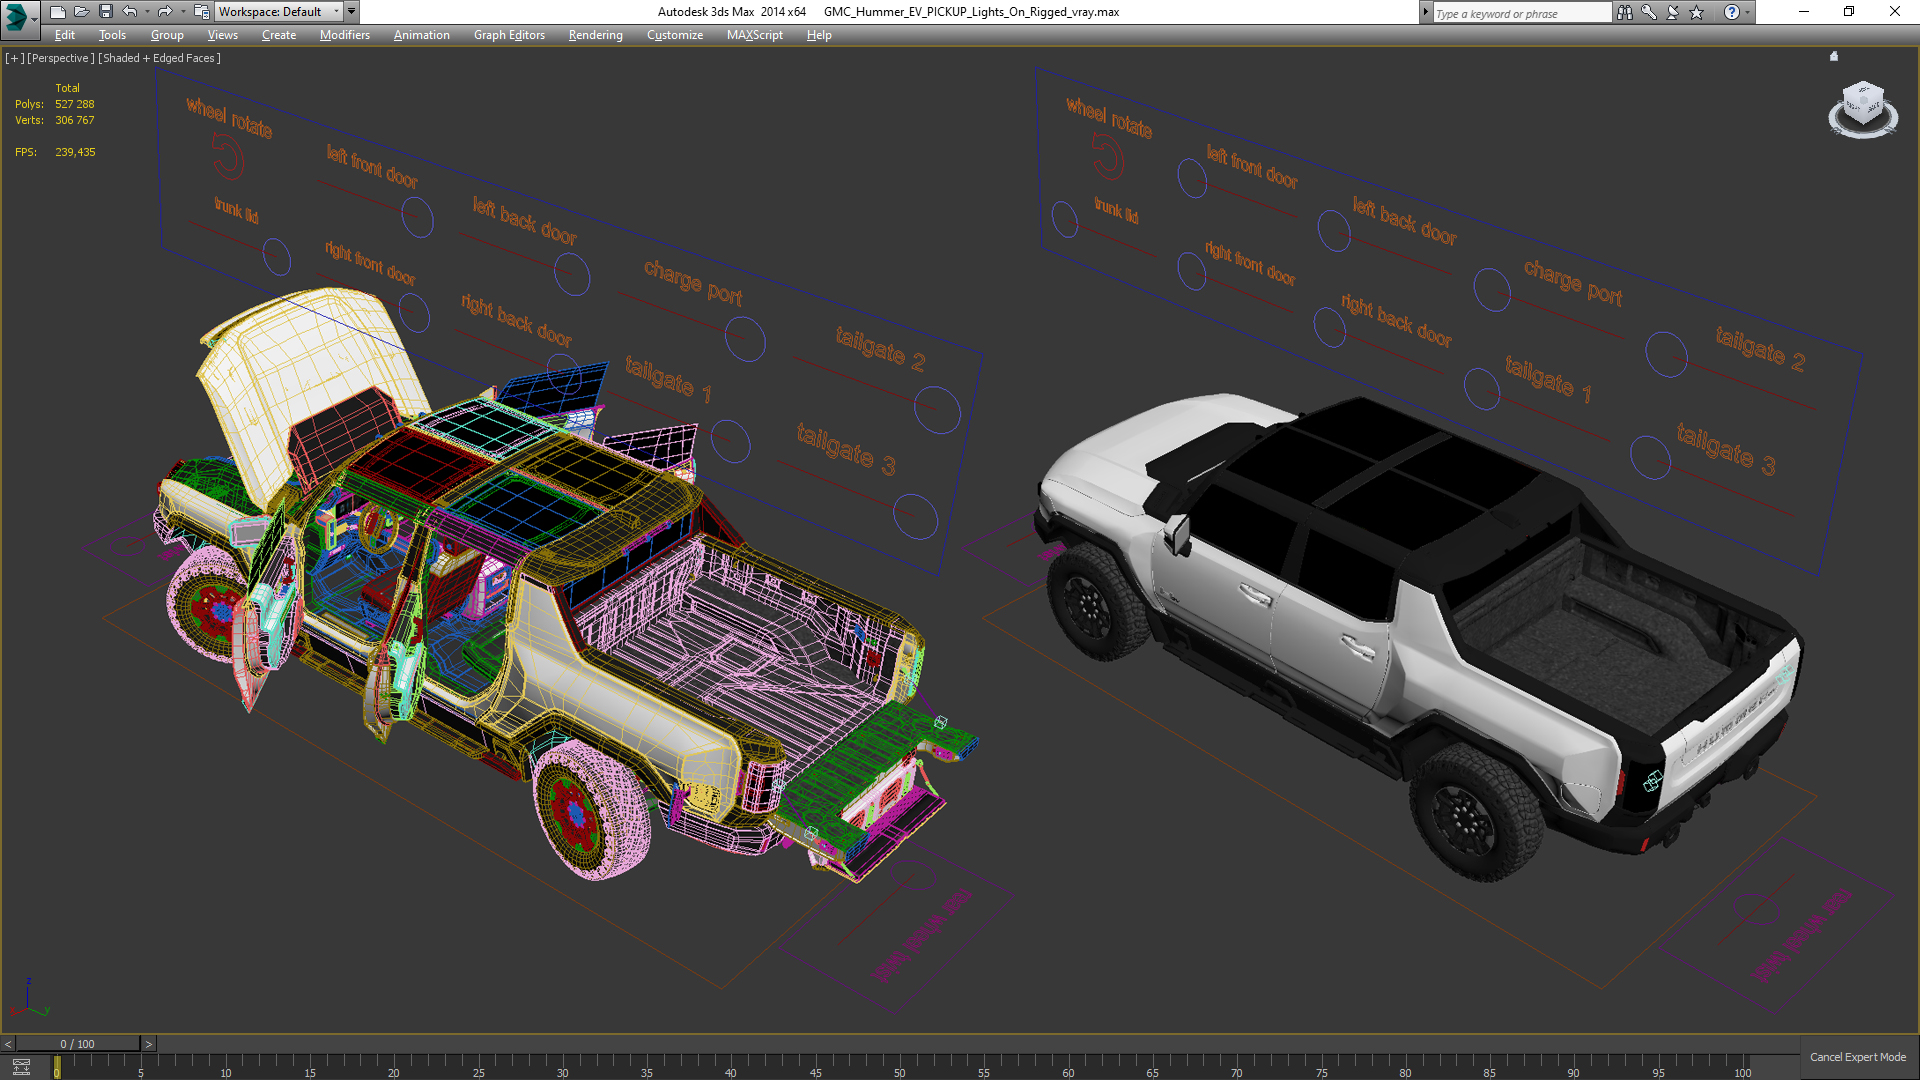1920x1080 pixels.
Task: Redo action with the Redo arrow
Action: (x=165, y=12)
